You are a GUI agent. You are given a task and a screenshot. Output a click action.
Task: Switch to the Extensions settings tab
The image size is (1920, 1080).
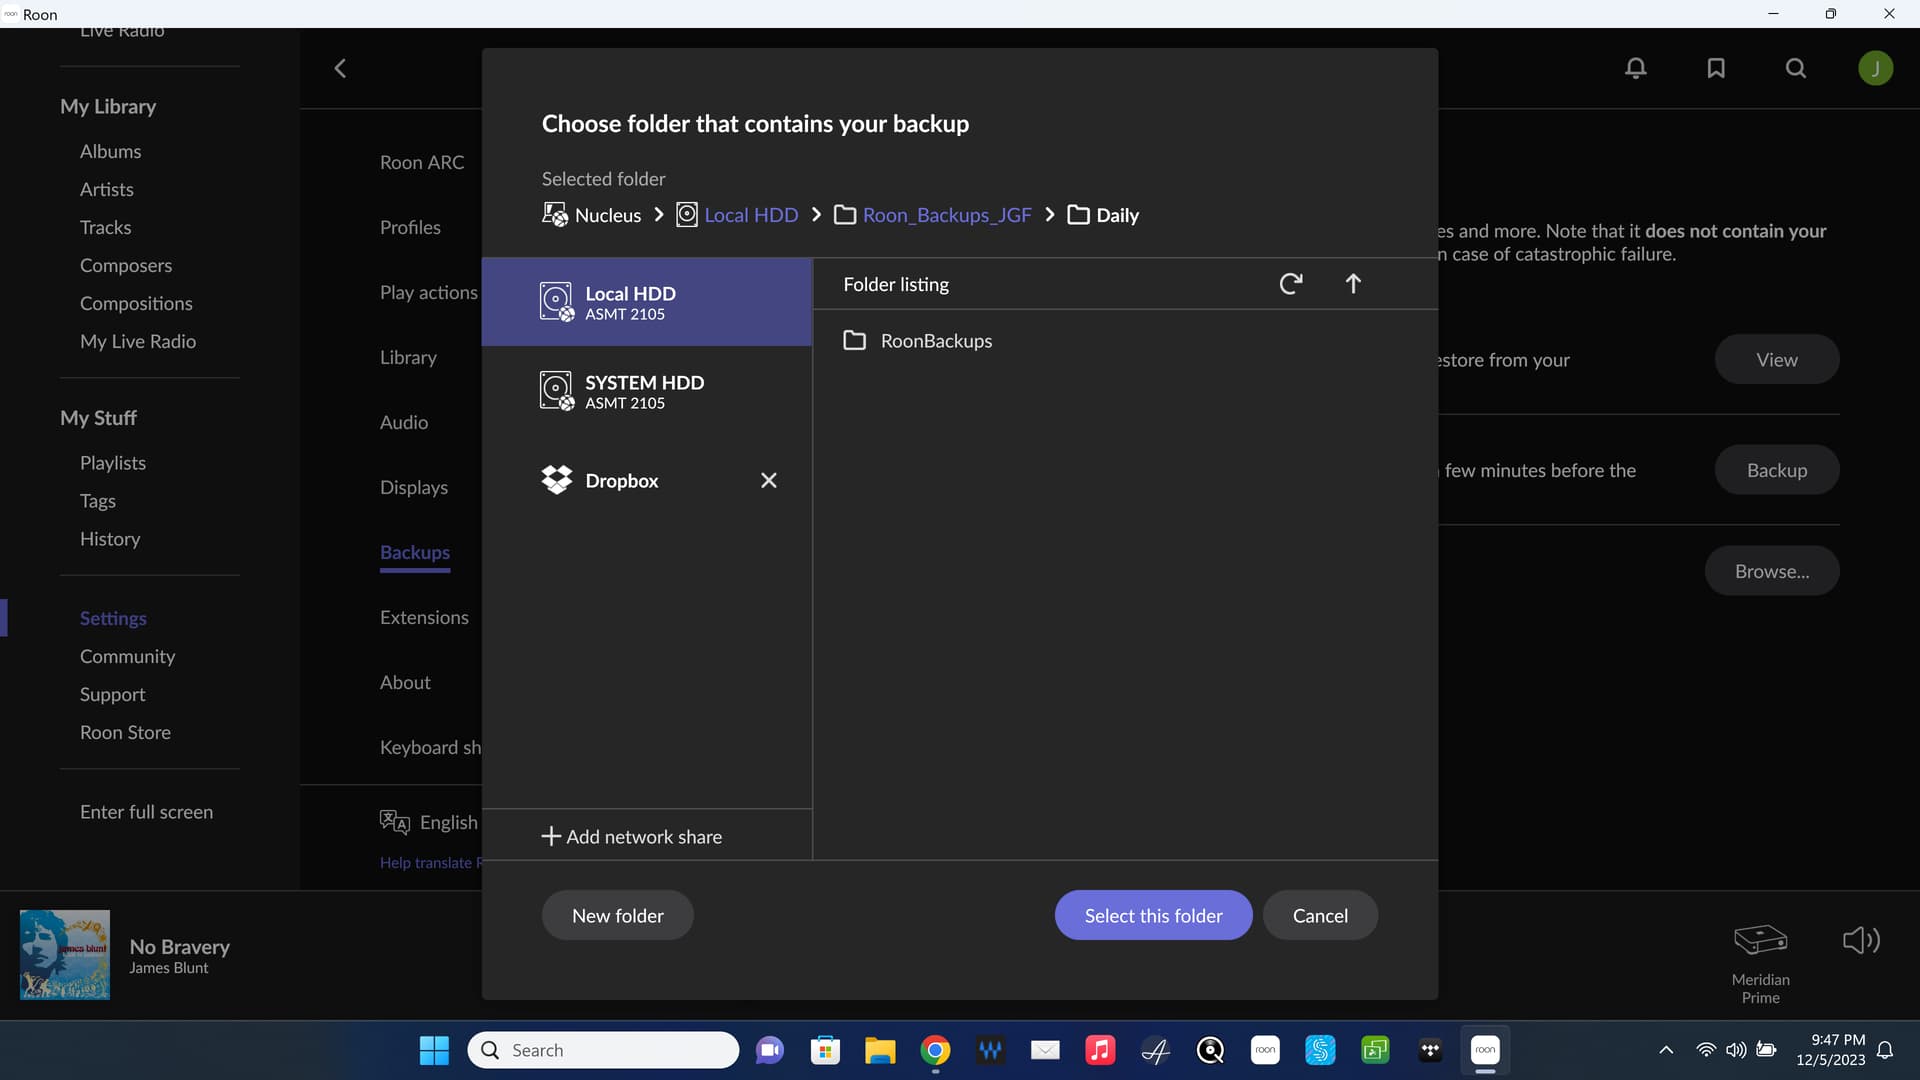[424, 617]
